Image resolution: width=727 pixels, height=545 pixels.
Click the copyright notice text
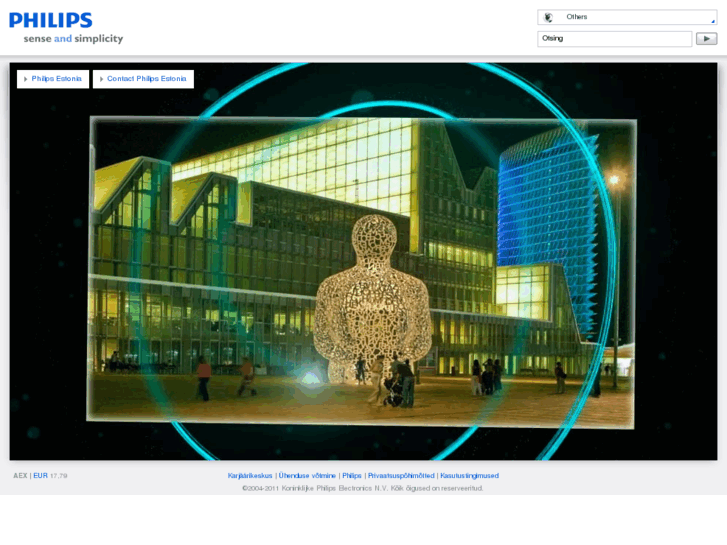[363, 488]
